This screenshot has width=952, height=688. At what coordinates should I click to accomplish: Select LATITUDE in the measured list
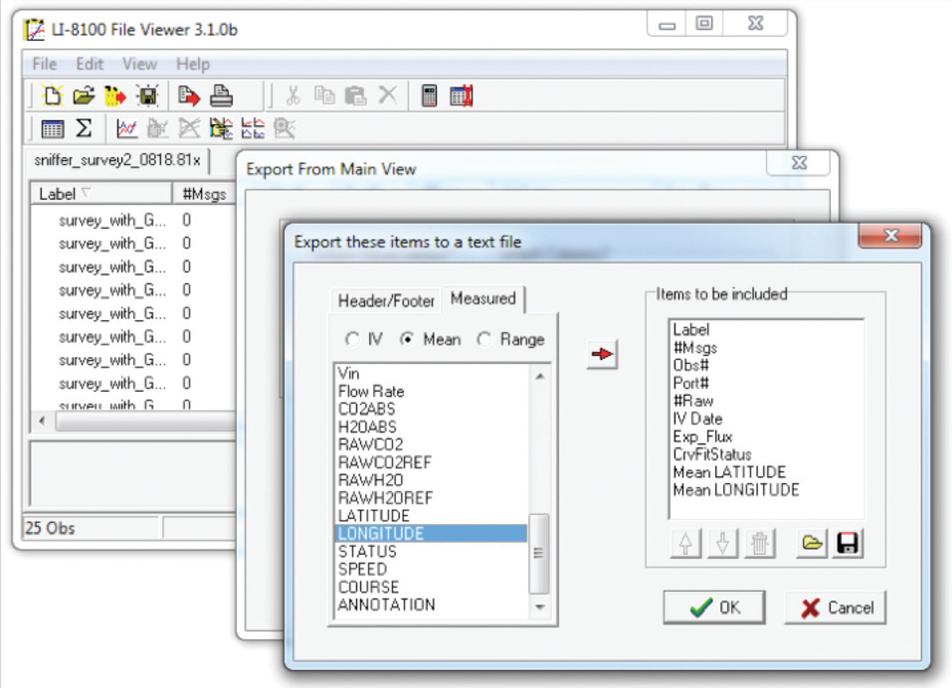431,516
